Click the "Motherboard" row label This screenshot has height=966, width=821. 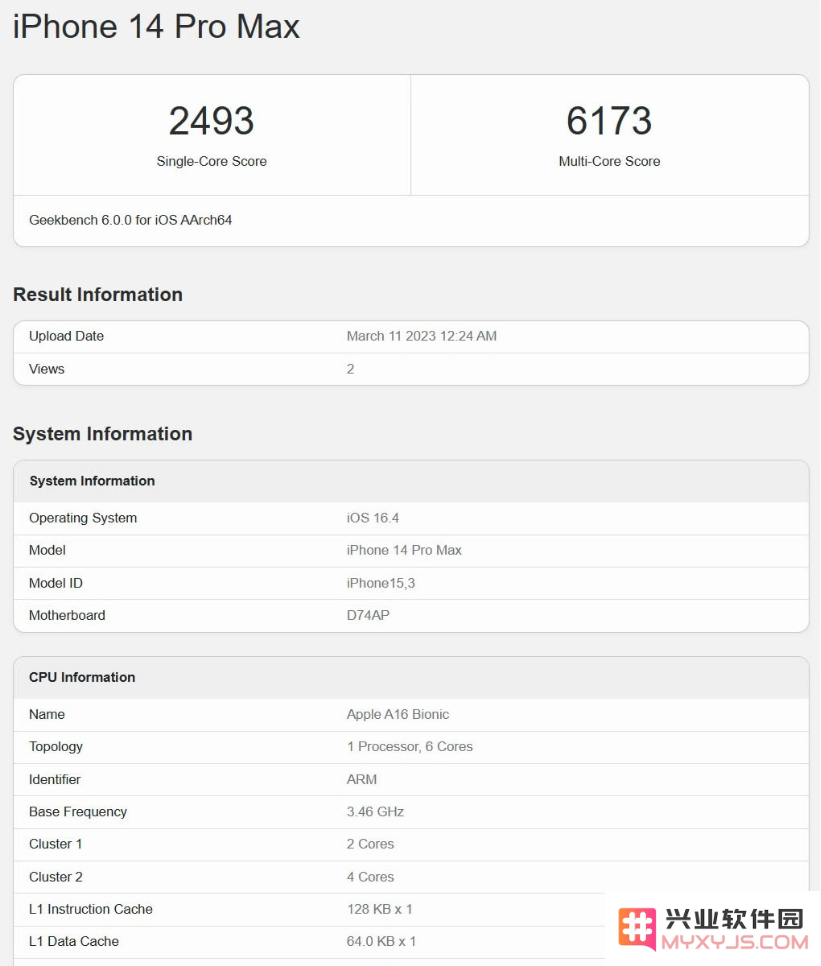click(x=67, y=615)
